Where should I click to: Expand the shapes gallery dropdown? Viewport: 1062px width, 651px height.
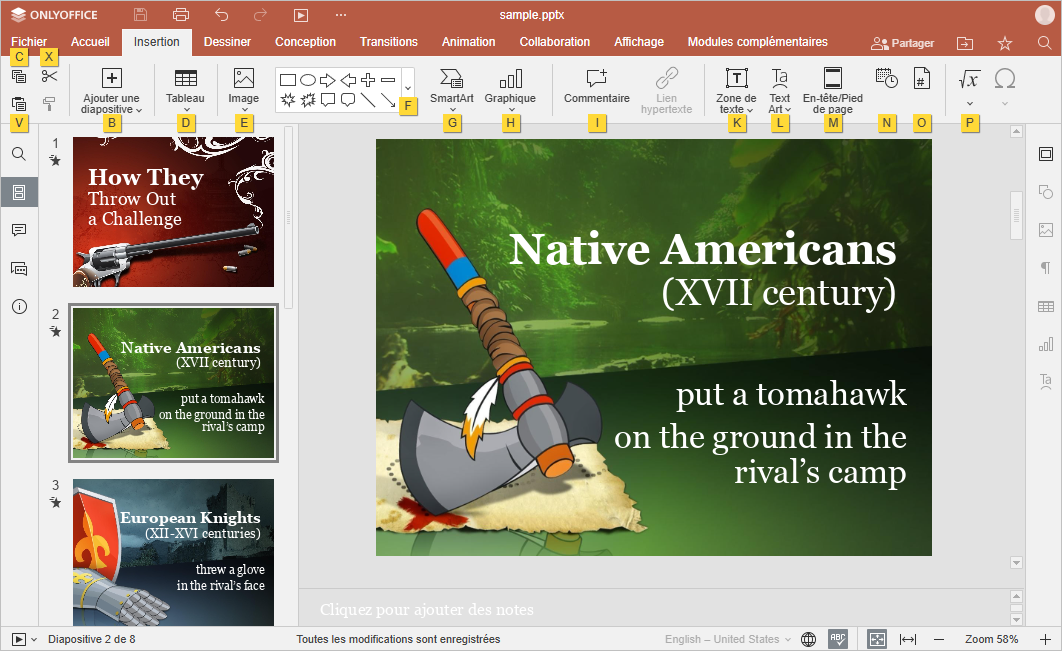pos(407,88)
